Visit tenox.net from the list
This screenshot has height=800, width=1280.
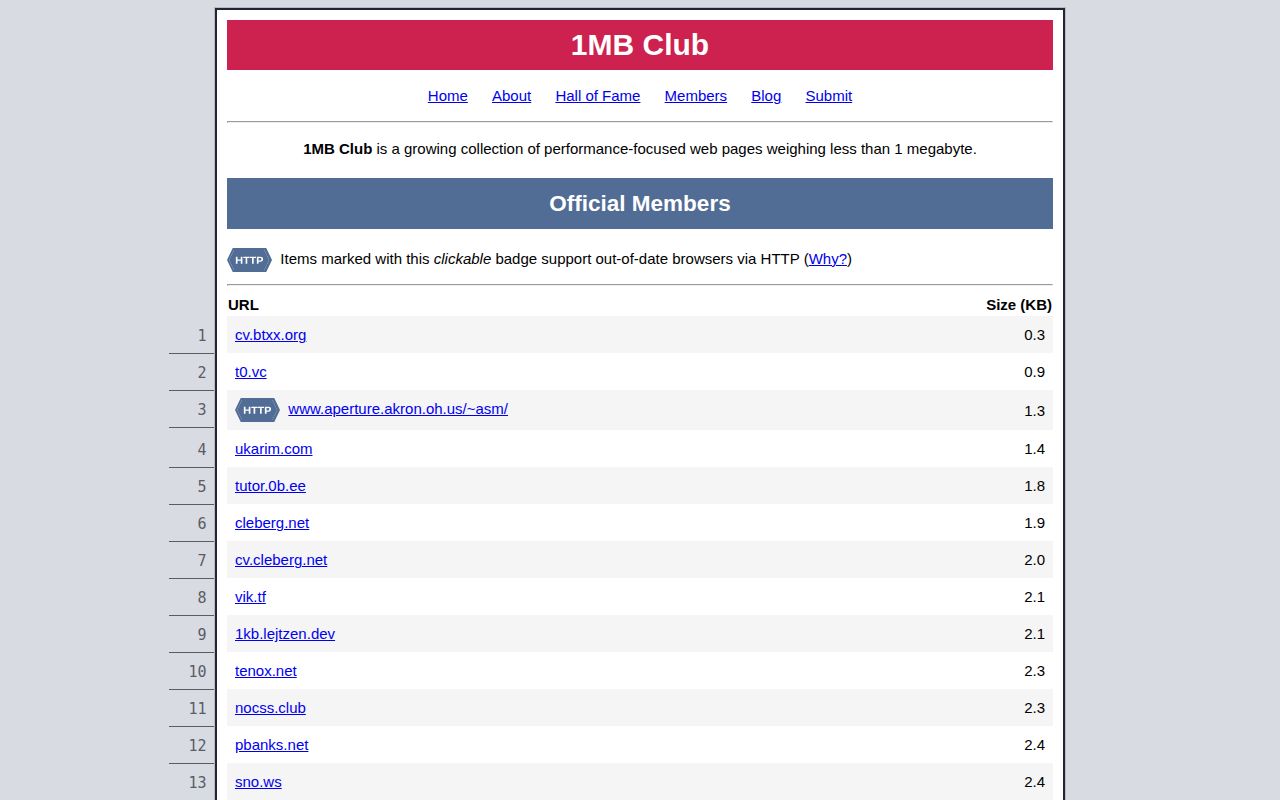(265, 671)
